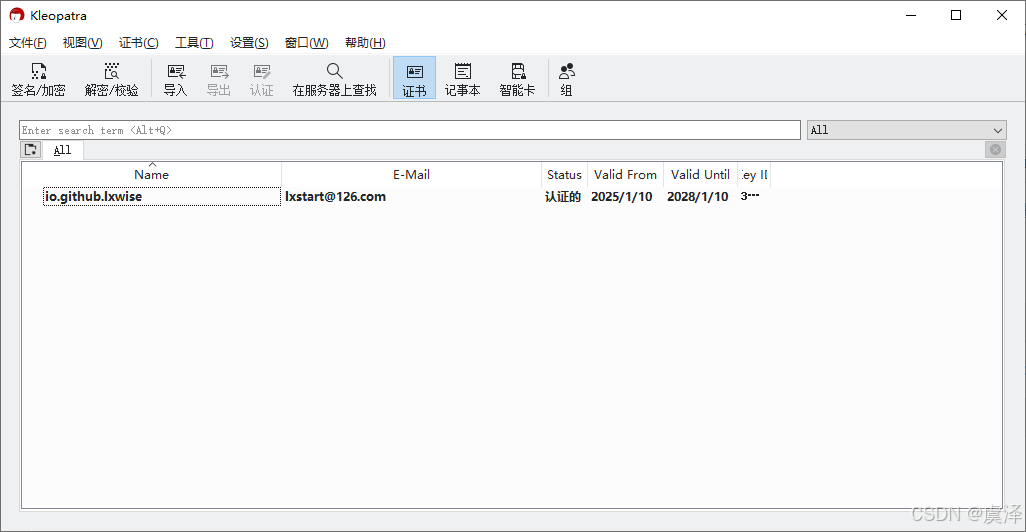Screen dimensions: 1026x532
Task: Click the truncated key ID cell 3…
Action: click(x=750, y=196)
